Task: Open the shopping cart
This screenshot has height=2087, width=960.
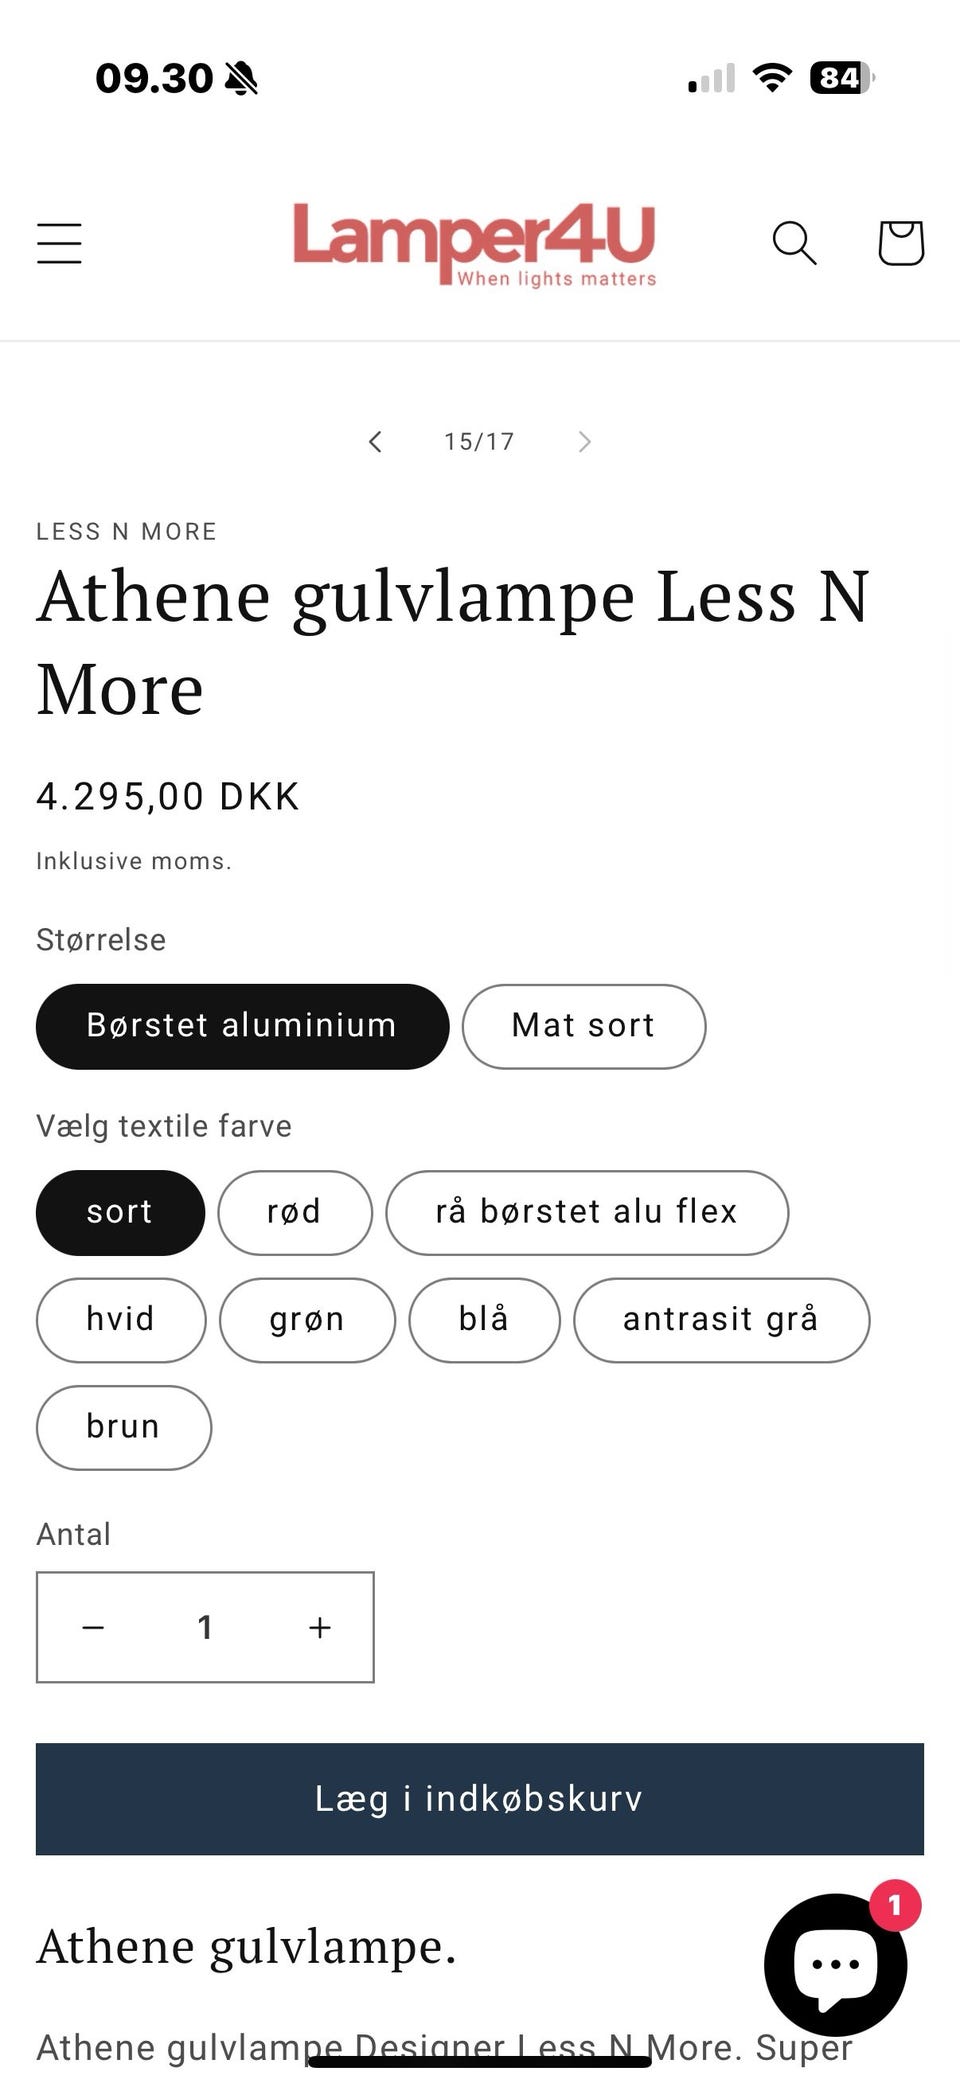Action: 899,243
